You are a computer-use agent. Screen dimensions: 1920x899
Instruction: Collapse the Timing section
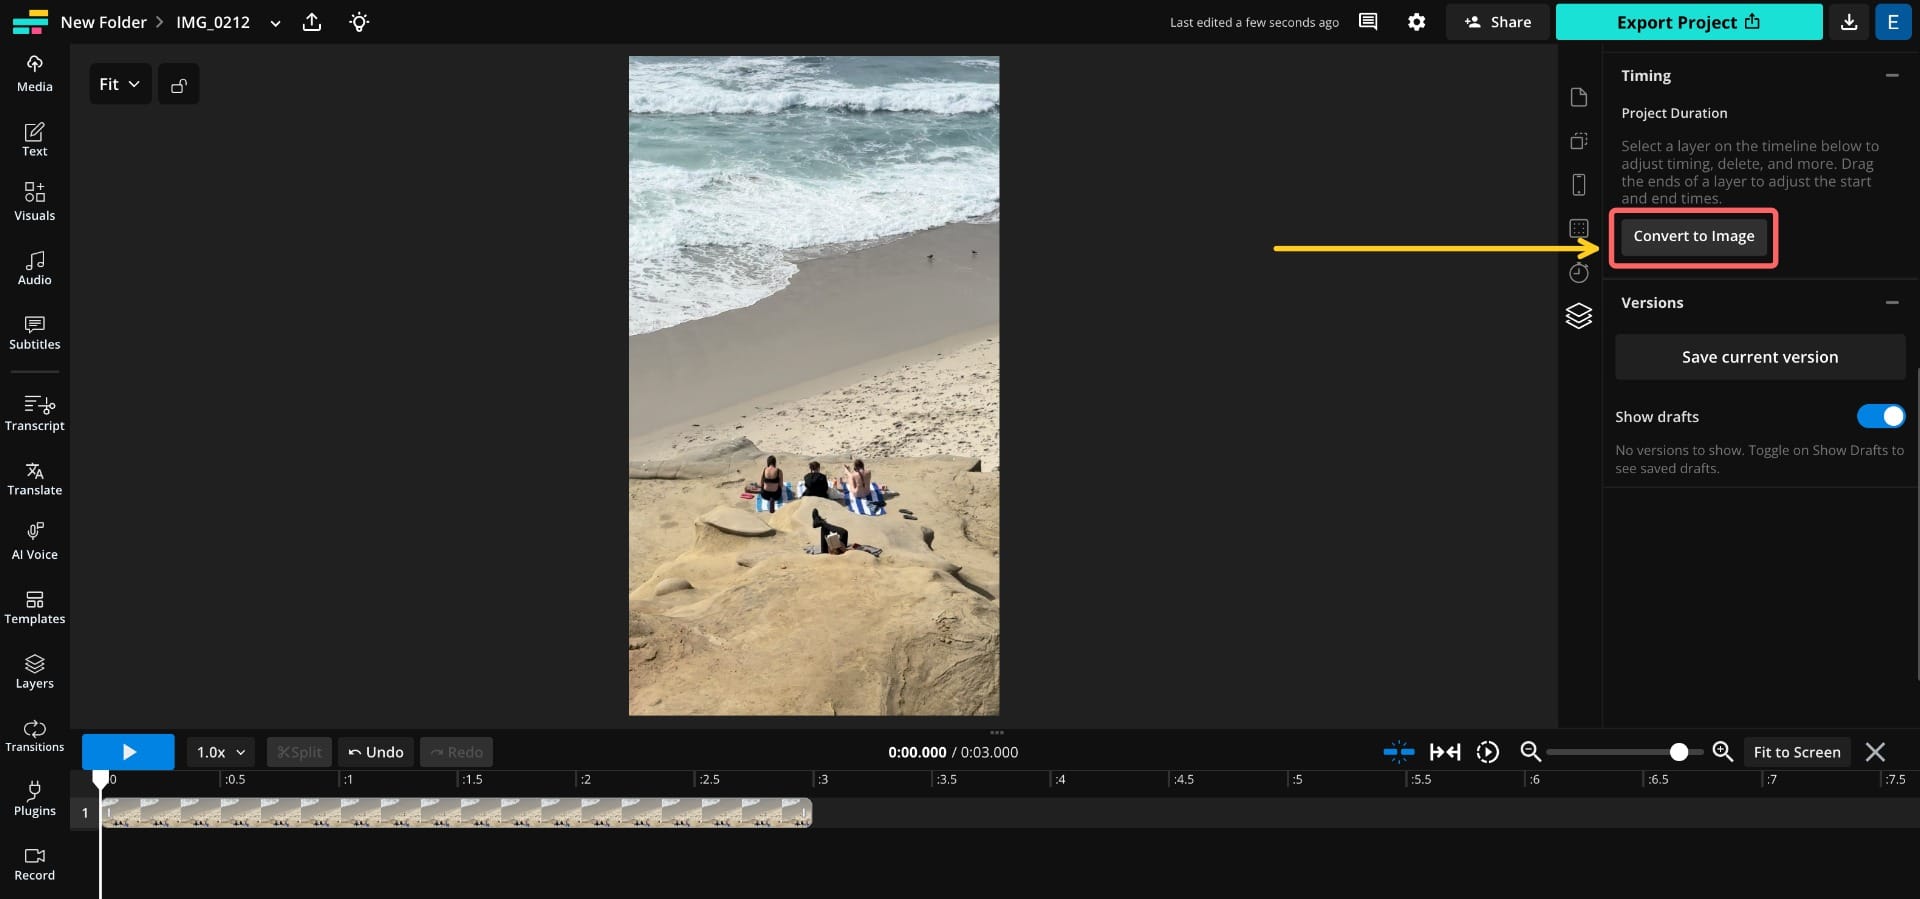pyautogui.click(x=1891, y=76)
